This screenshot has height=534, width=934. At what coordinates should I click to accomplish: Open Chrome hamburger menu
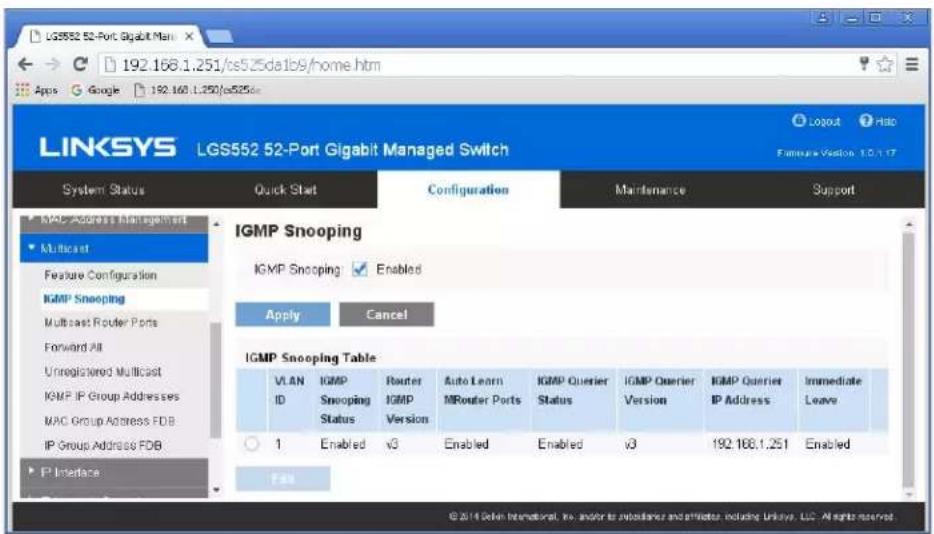pyautogui.click(x=912, y=64)
